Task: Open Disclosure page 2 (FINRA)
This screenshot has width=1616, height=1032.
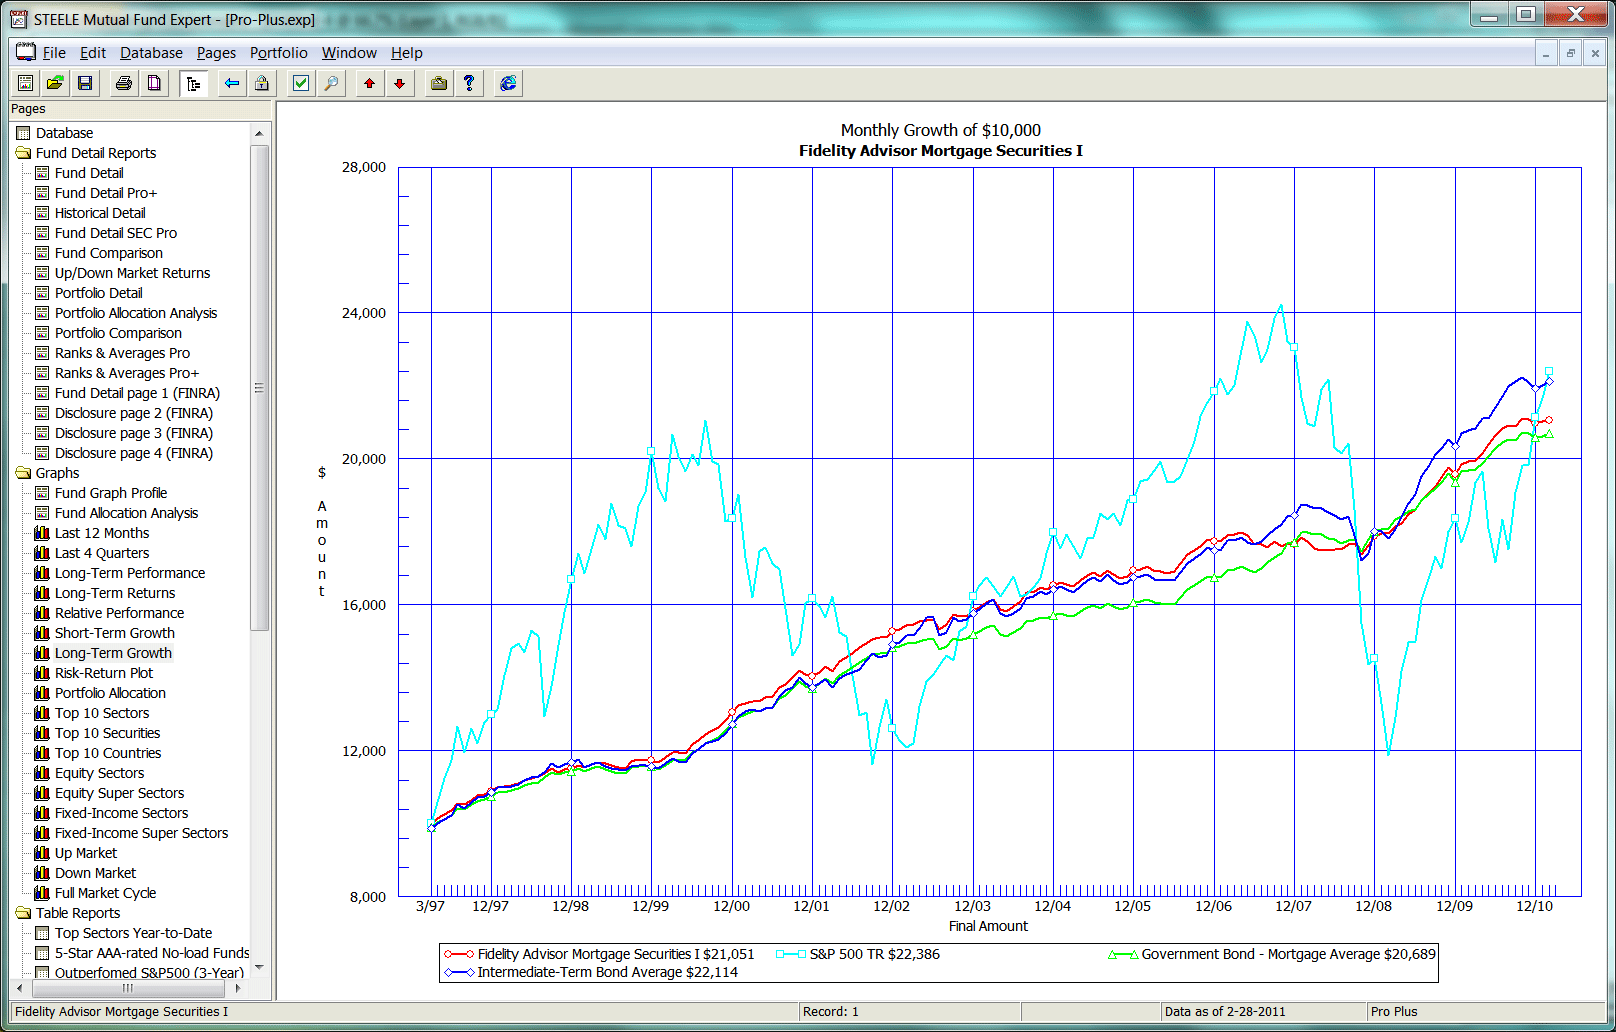Action: pyautogui.click(x=134, y=413)
